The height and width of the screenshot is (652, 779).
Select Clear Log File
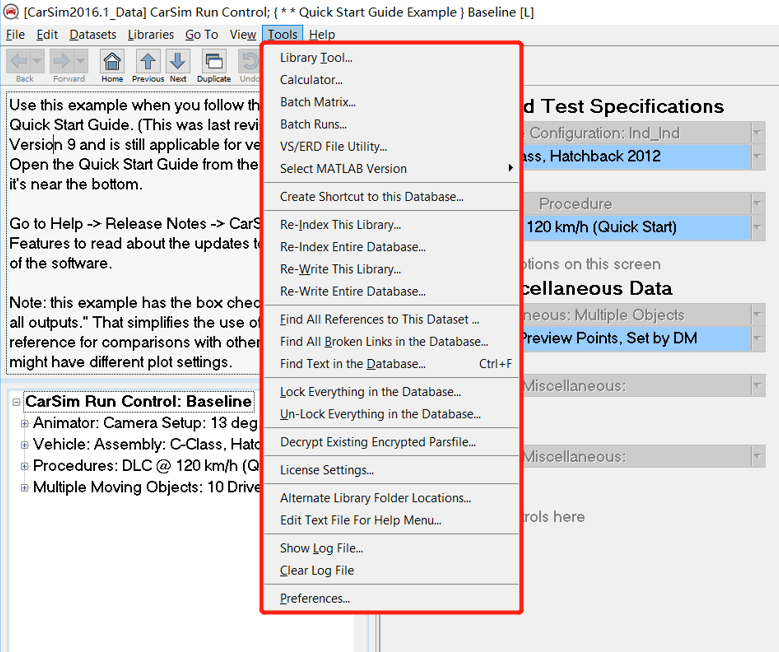[391, 570]
